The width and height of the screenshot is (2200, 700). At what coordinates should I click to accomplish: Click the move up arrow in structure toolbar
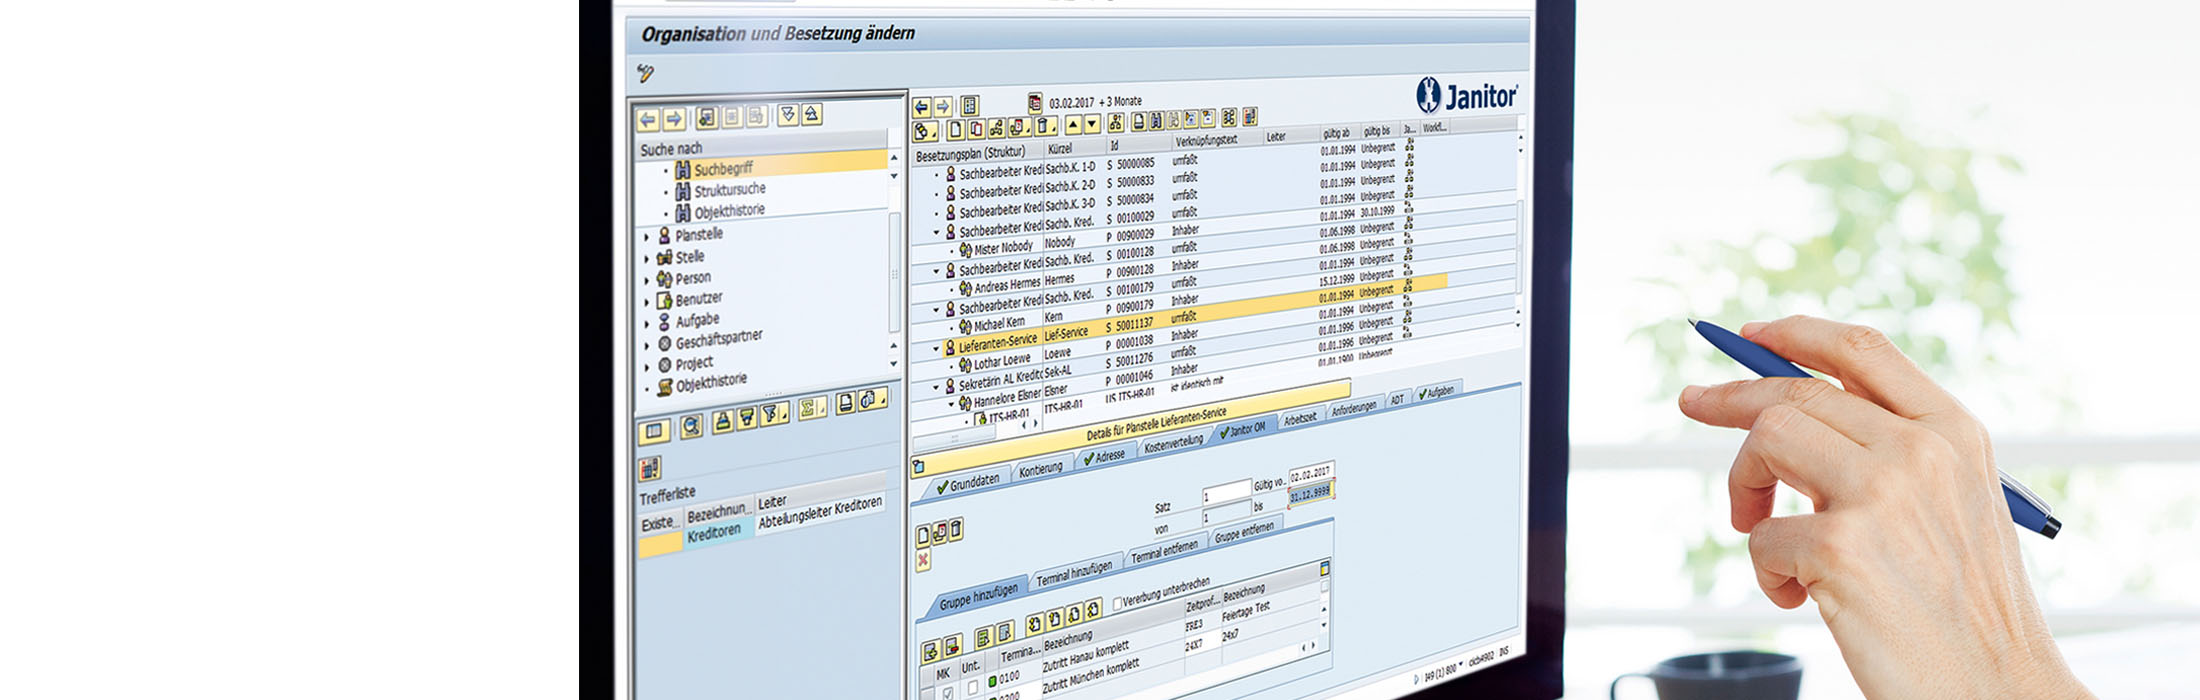point(1073,125)
